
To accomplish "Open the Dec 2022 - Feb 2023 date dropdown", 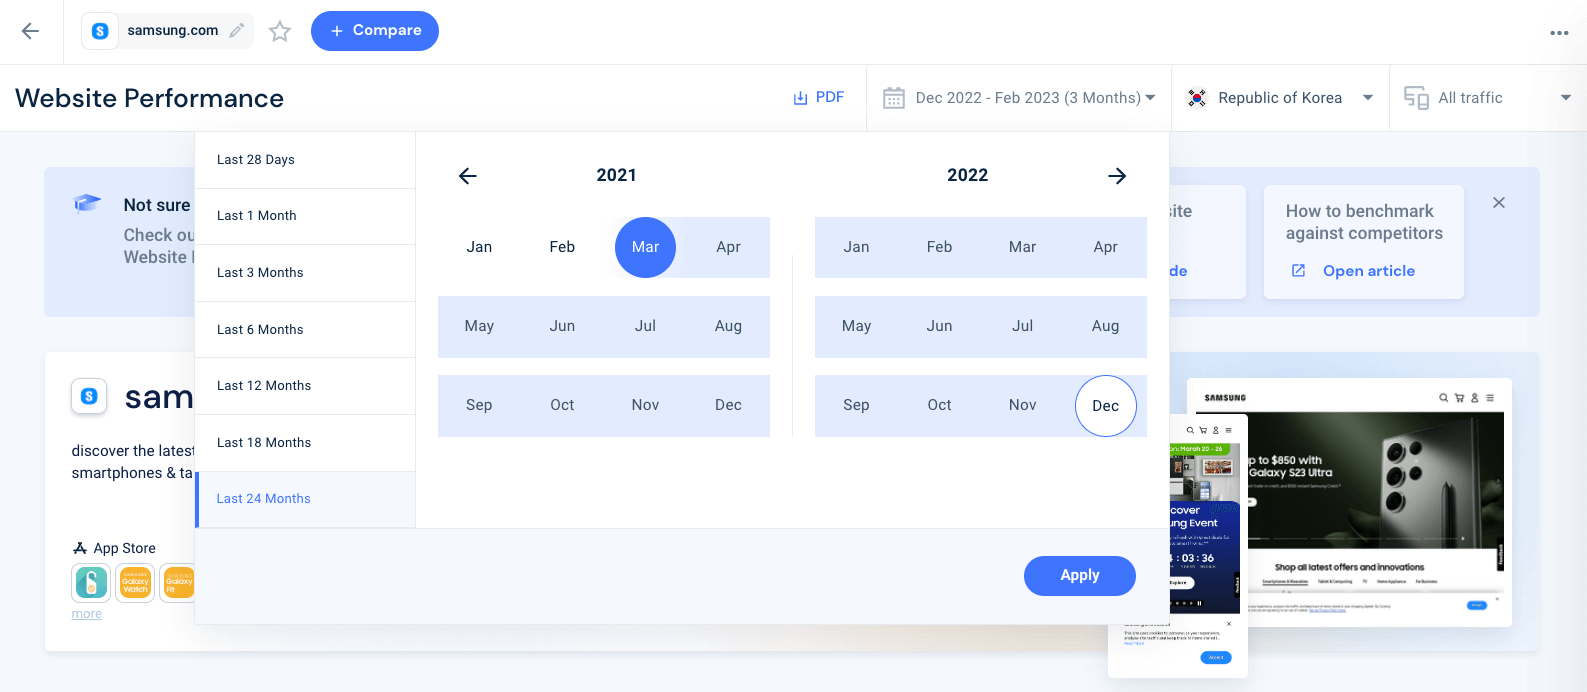I will [x=1028, y=97].
